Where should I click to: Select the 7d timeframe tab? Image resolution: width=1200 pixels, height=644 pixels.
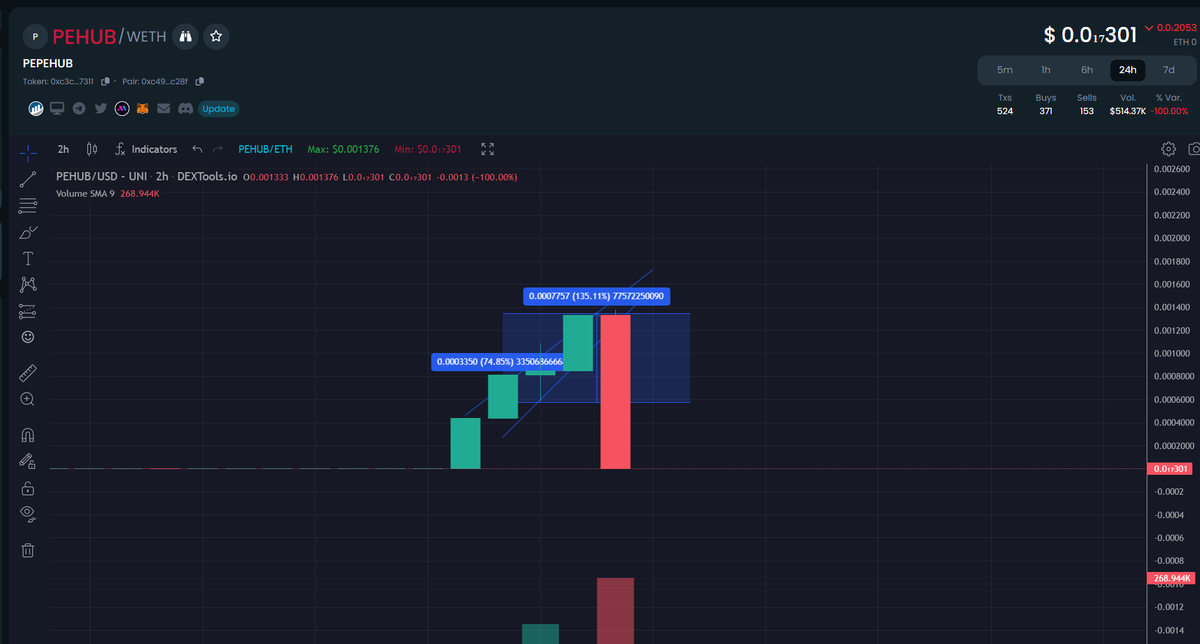[1169, 70]
